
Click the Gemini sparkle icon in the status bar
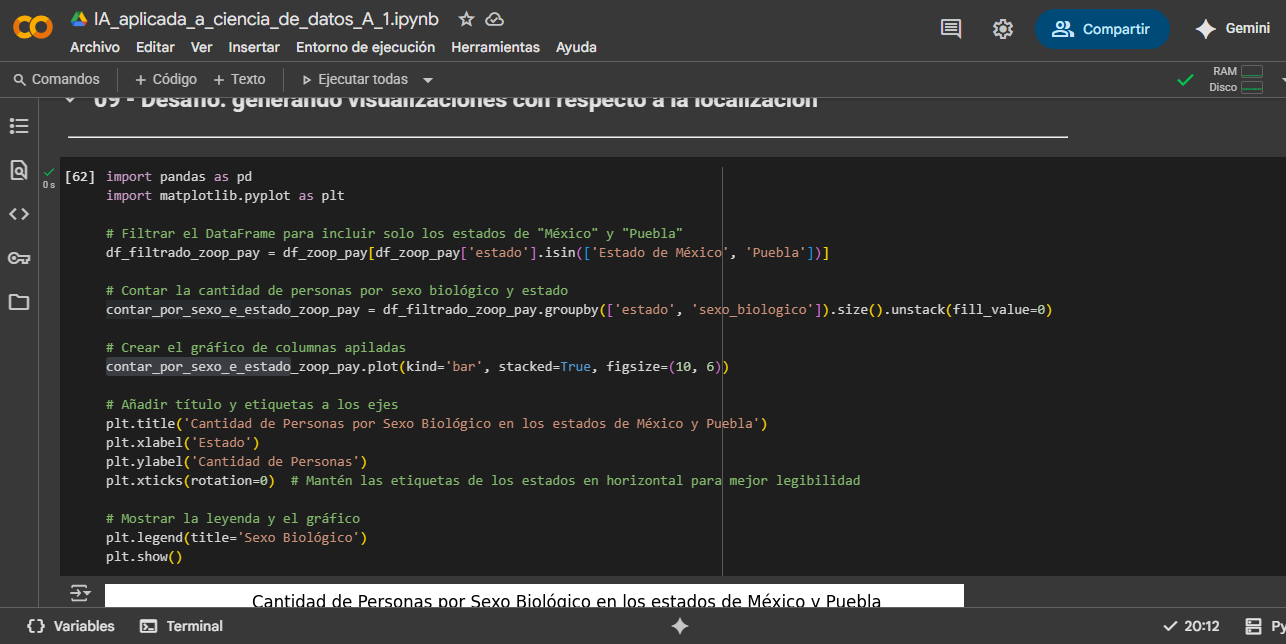pos(680,626)
